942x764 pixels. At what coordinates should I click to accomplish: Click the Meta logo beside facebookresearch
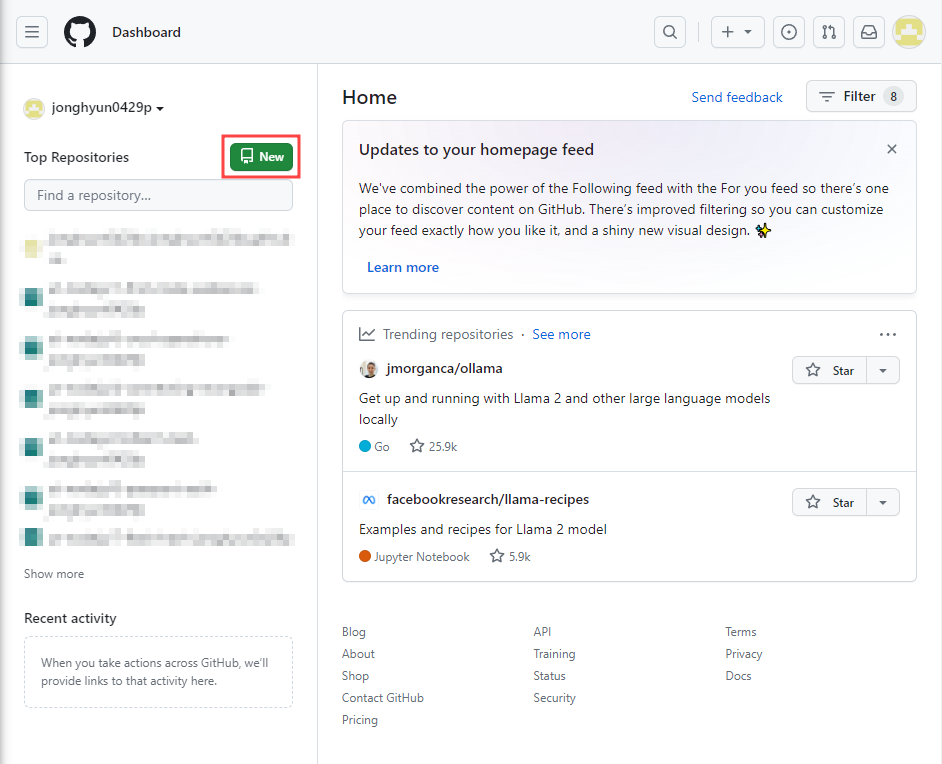pyautogui.click(x=368, y=500)
